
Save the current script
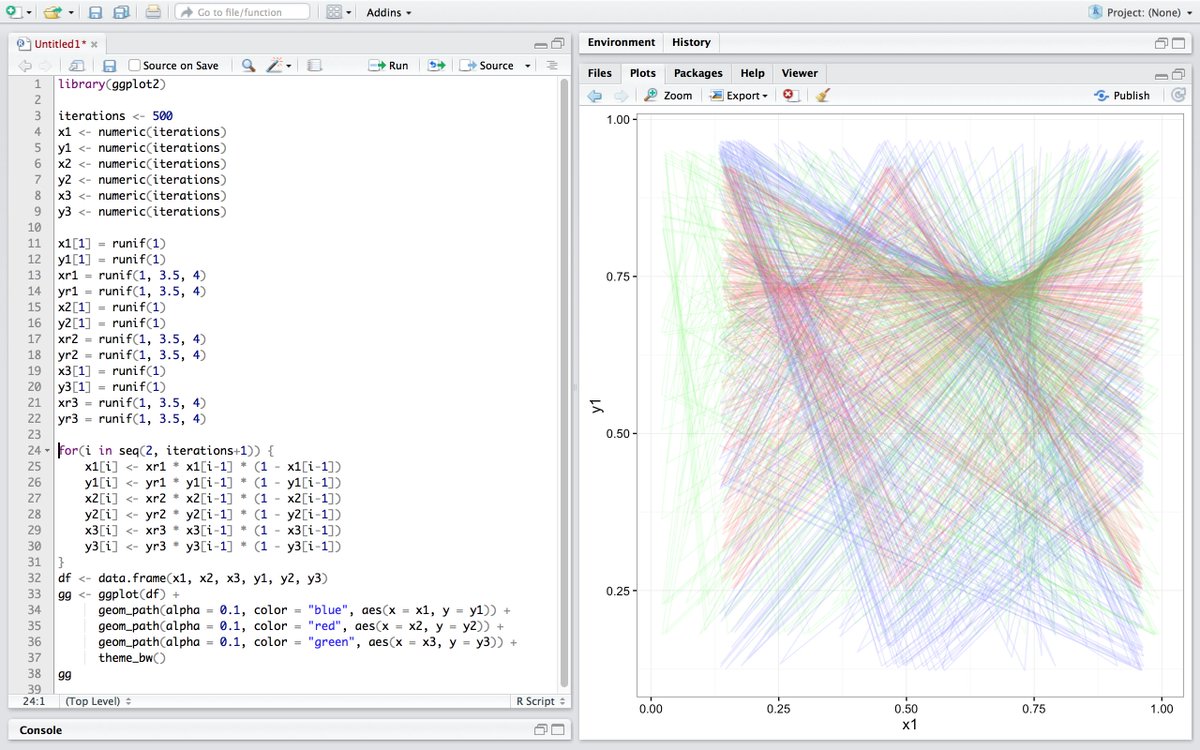109,64
